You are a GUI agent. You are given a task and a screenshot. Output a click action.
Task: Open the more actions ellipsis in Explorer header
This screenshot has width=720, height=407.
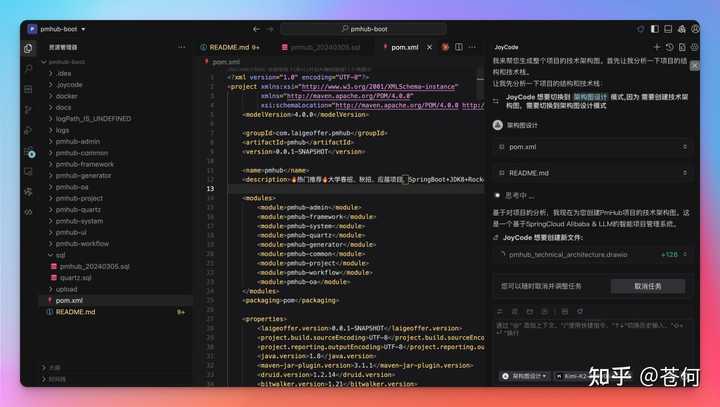coord(182,47)
